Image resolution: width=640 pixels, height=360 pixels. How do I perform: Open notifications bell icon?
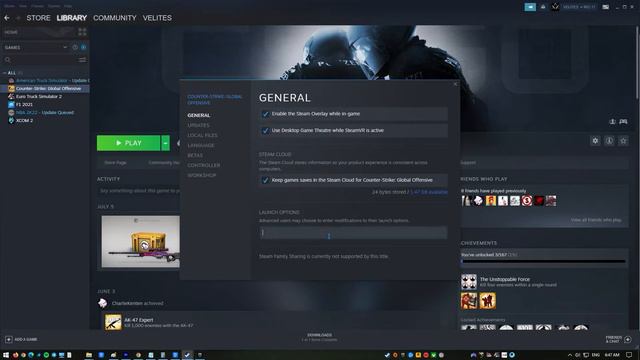pyautogui.click(x=543, y=7)
